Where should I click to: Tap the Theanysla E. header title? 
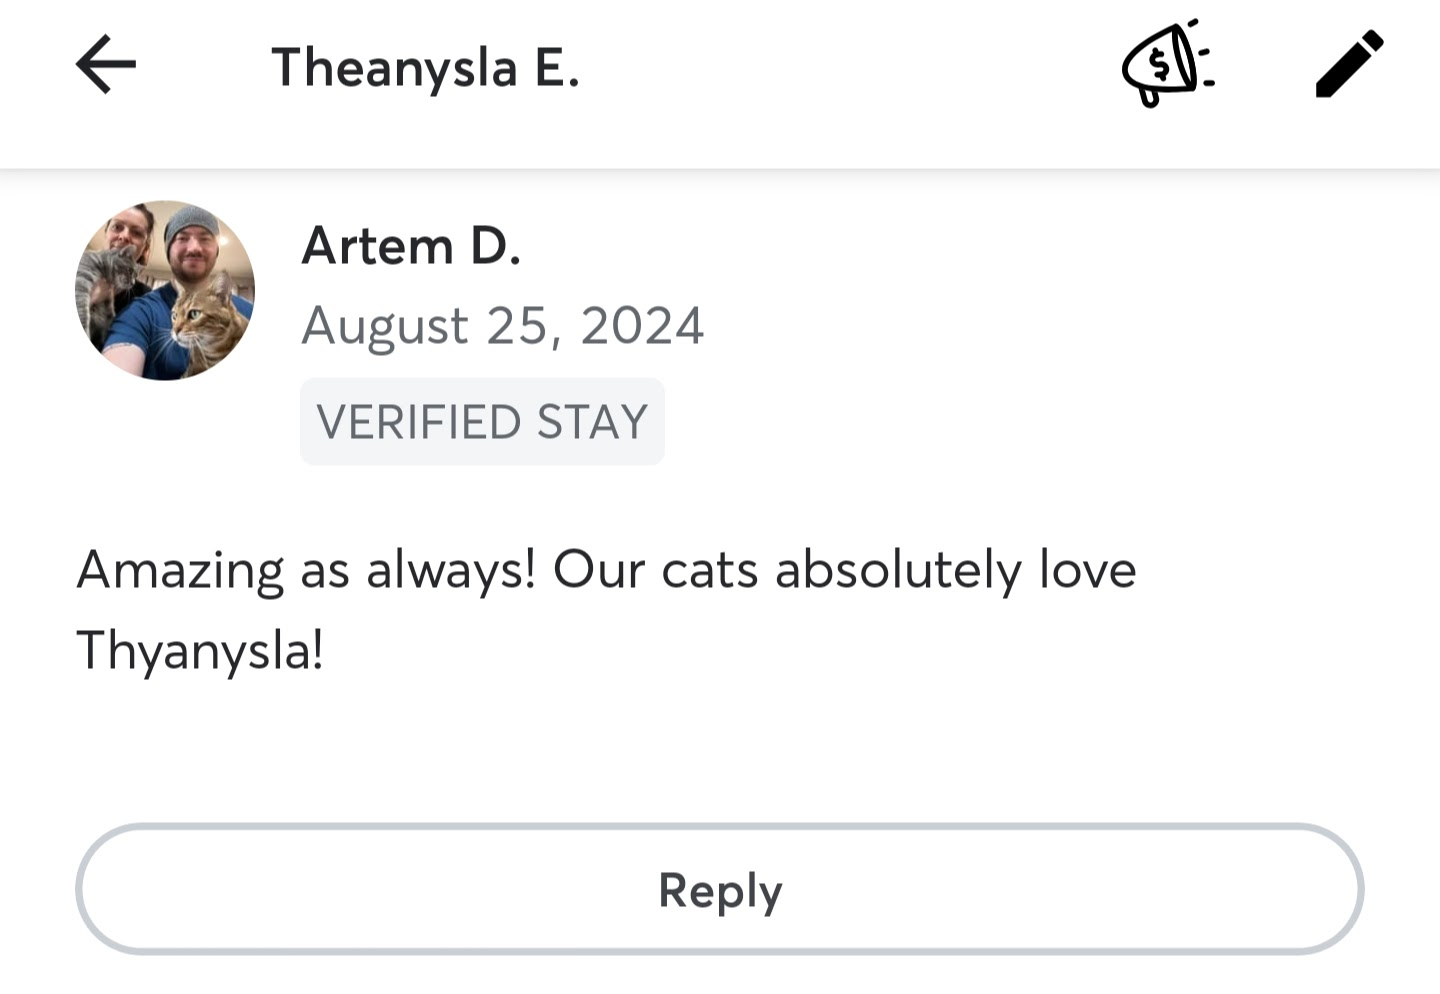click(x=425, y=68)
